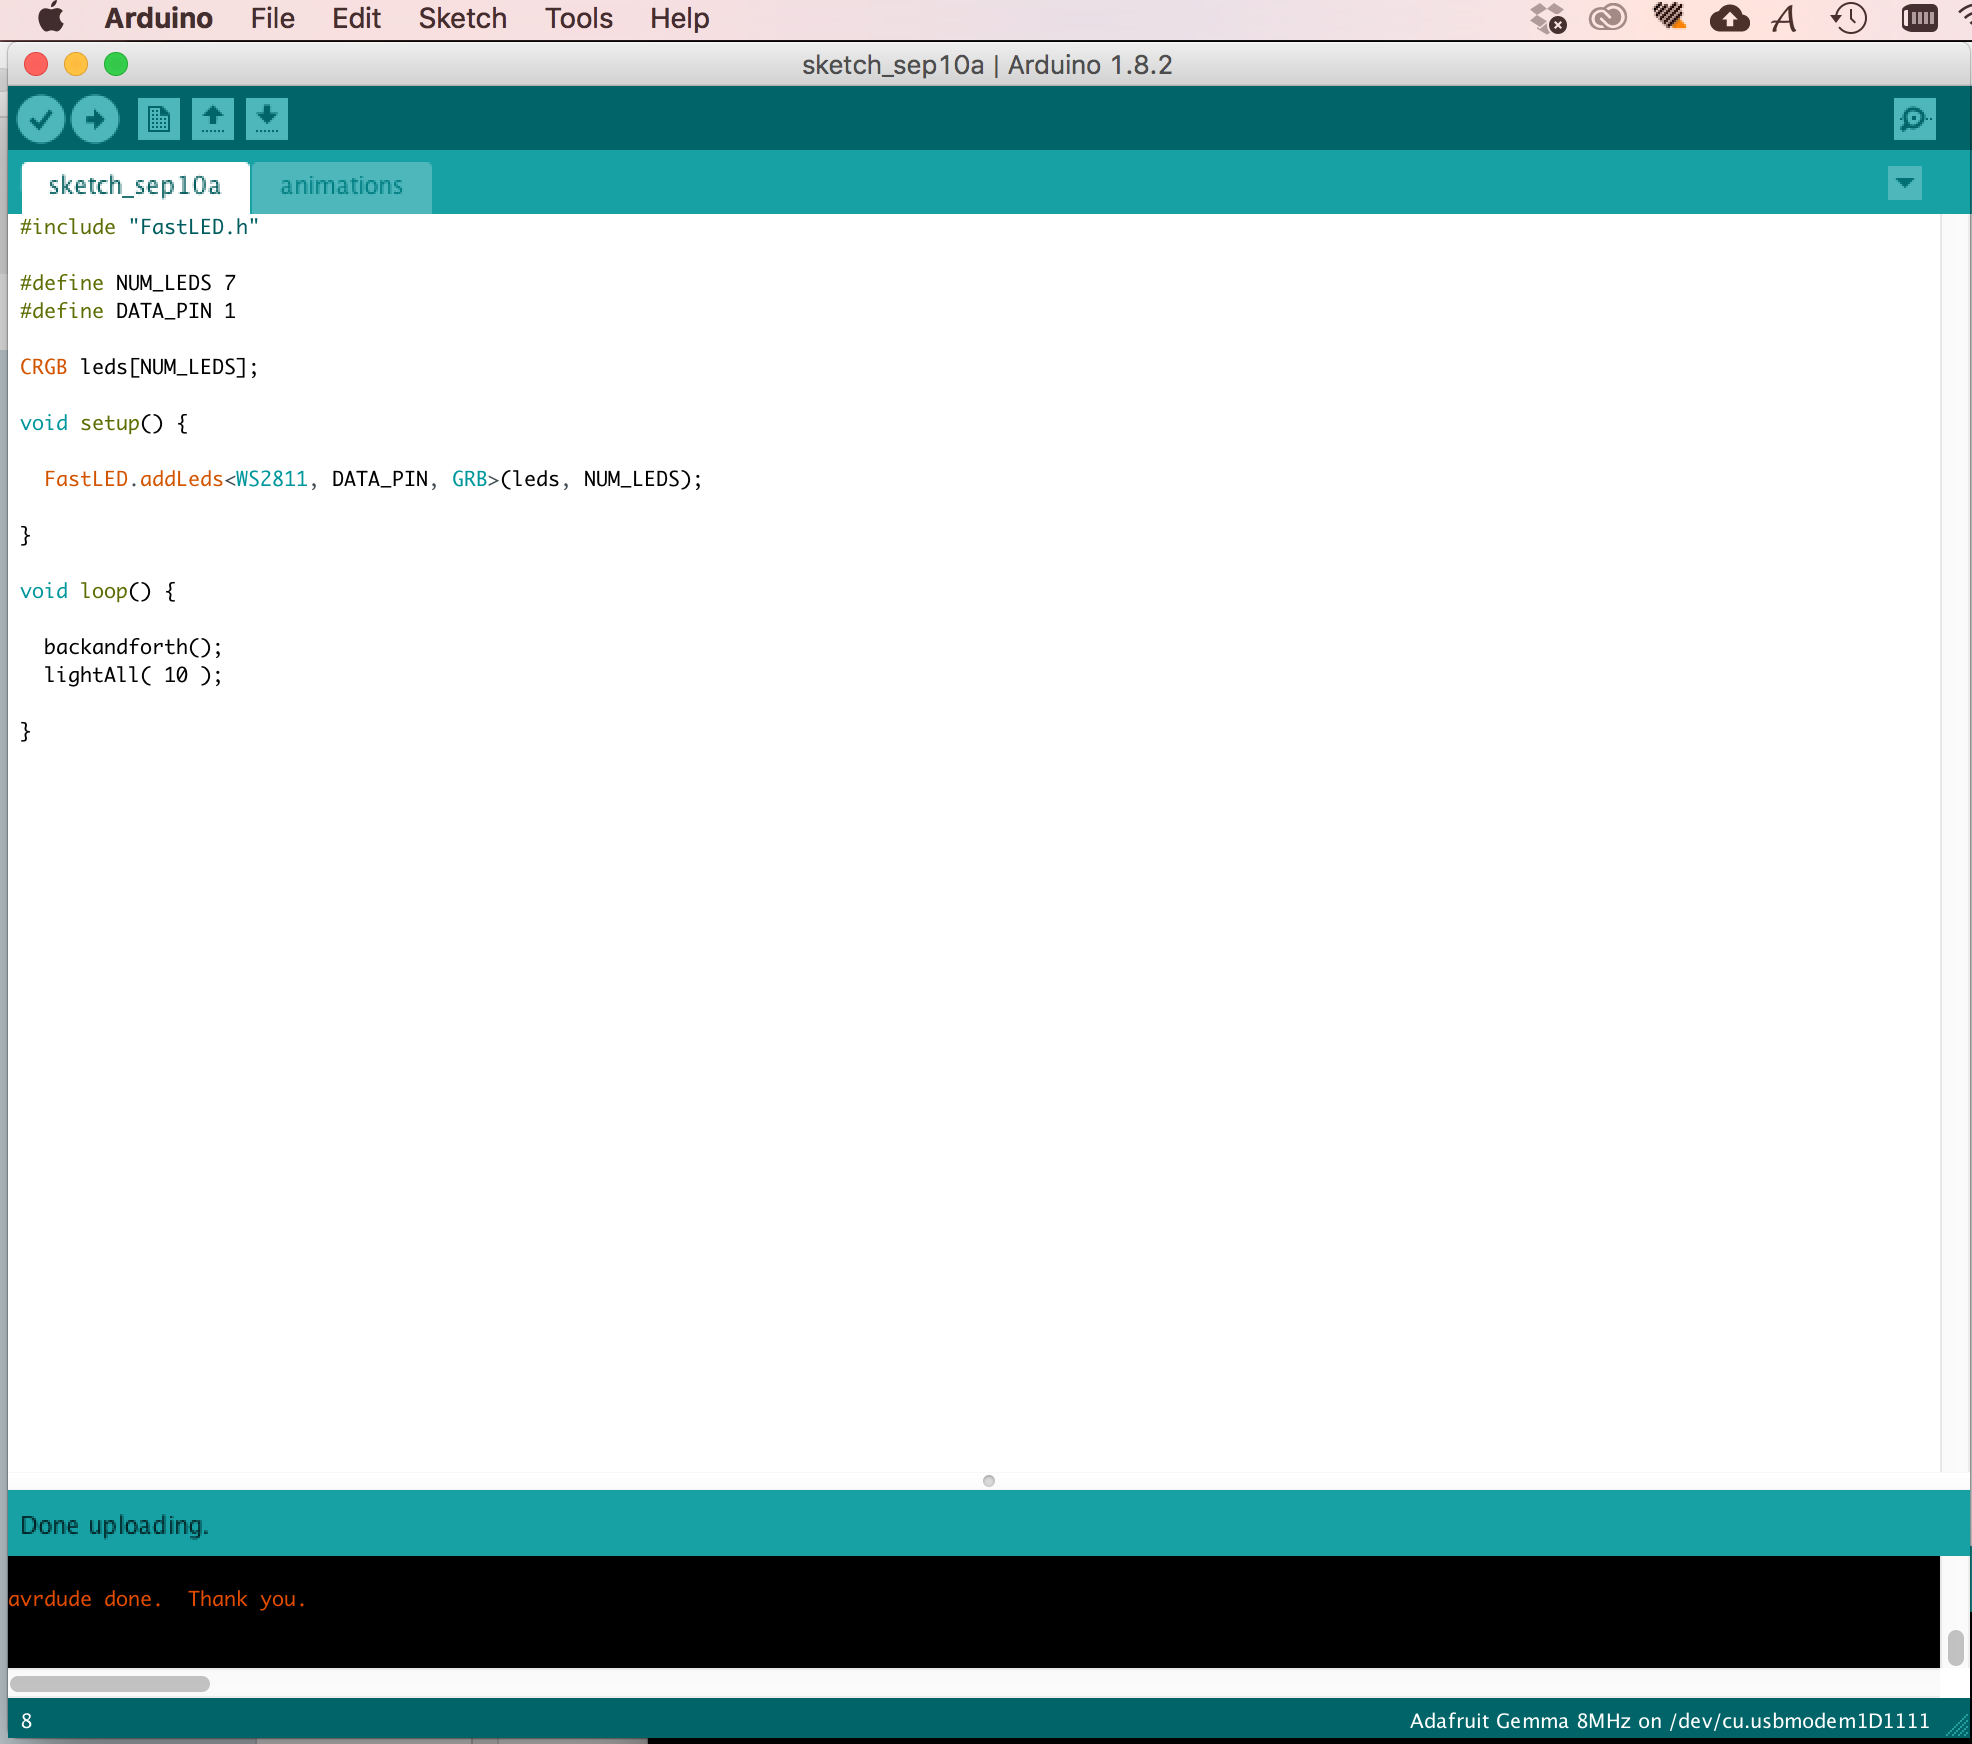The height and width of the screenshot is (1744, 1972).
Task: Click the window title 'sketch_sep10a | Arduino 1.8.2'
Action: click(987, 65)
